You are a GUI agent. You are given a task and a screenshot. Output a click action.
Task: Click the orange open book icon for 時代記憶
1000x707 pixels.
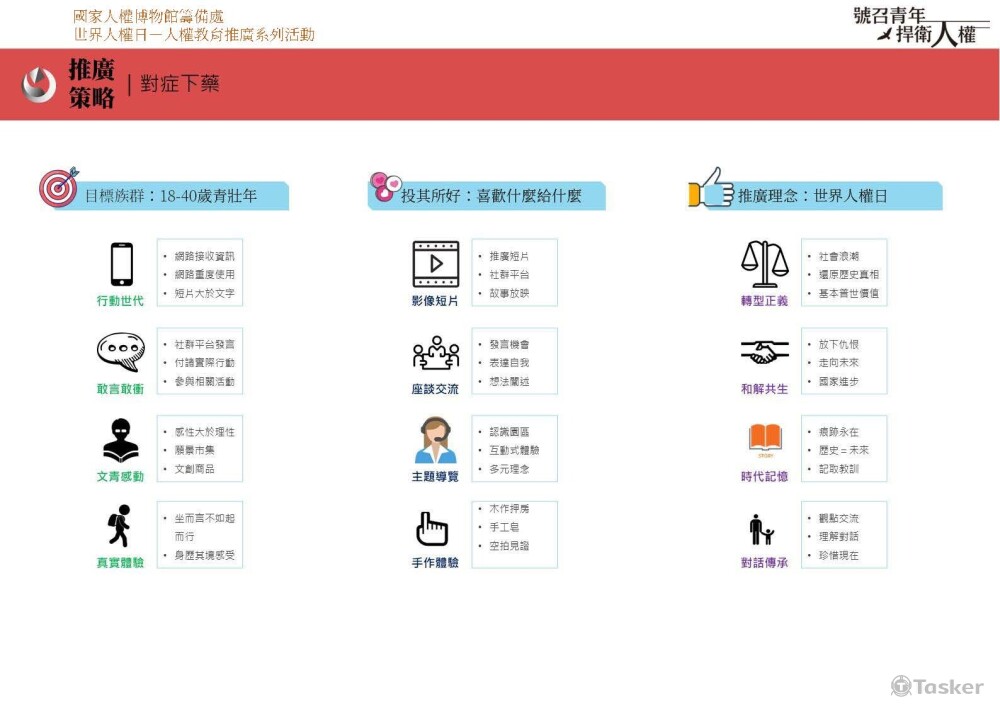765,440
